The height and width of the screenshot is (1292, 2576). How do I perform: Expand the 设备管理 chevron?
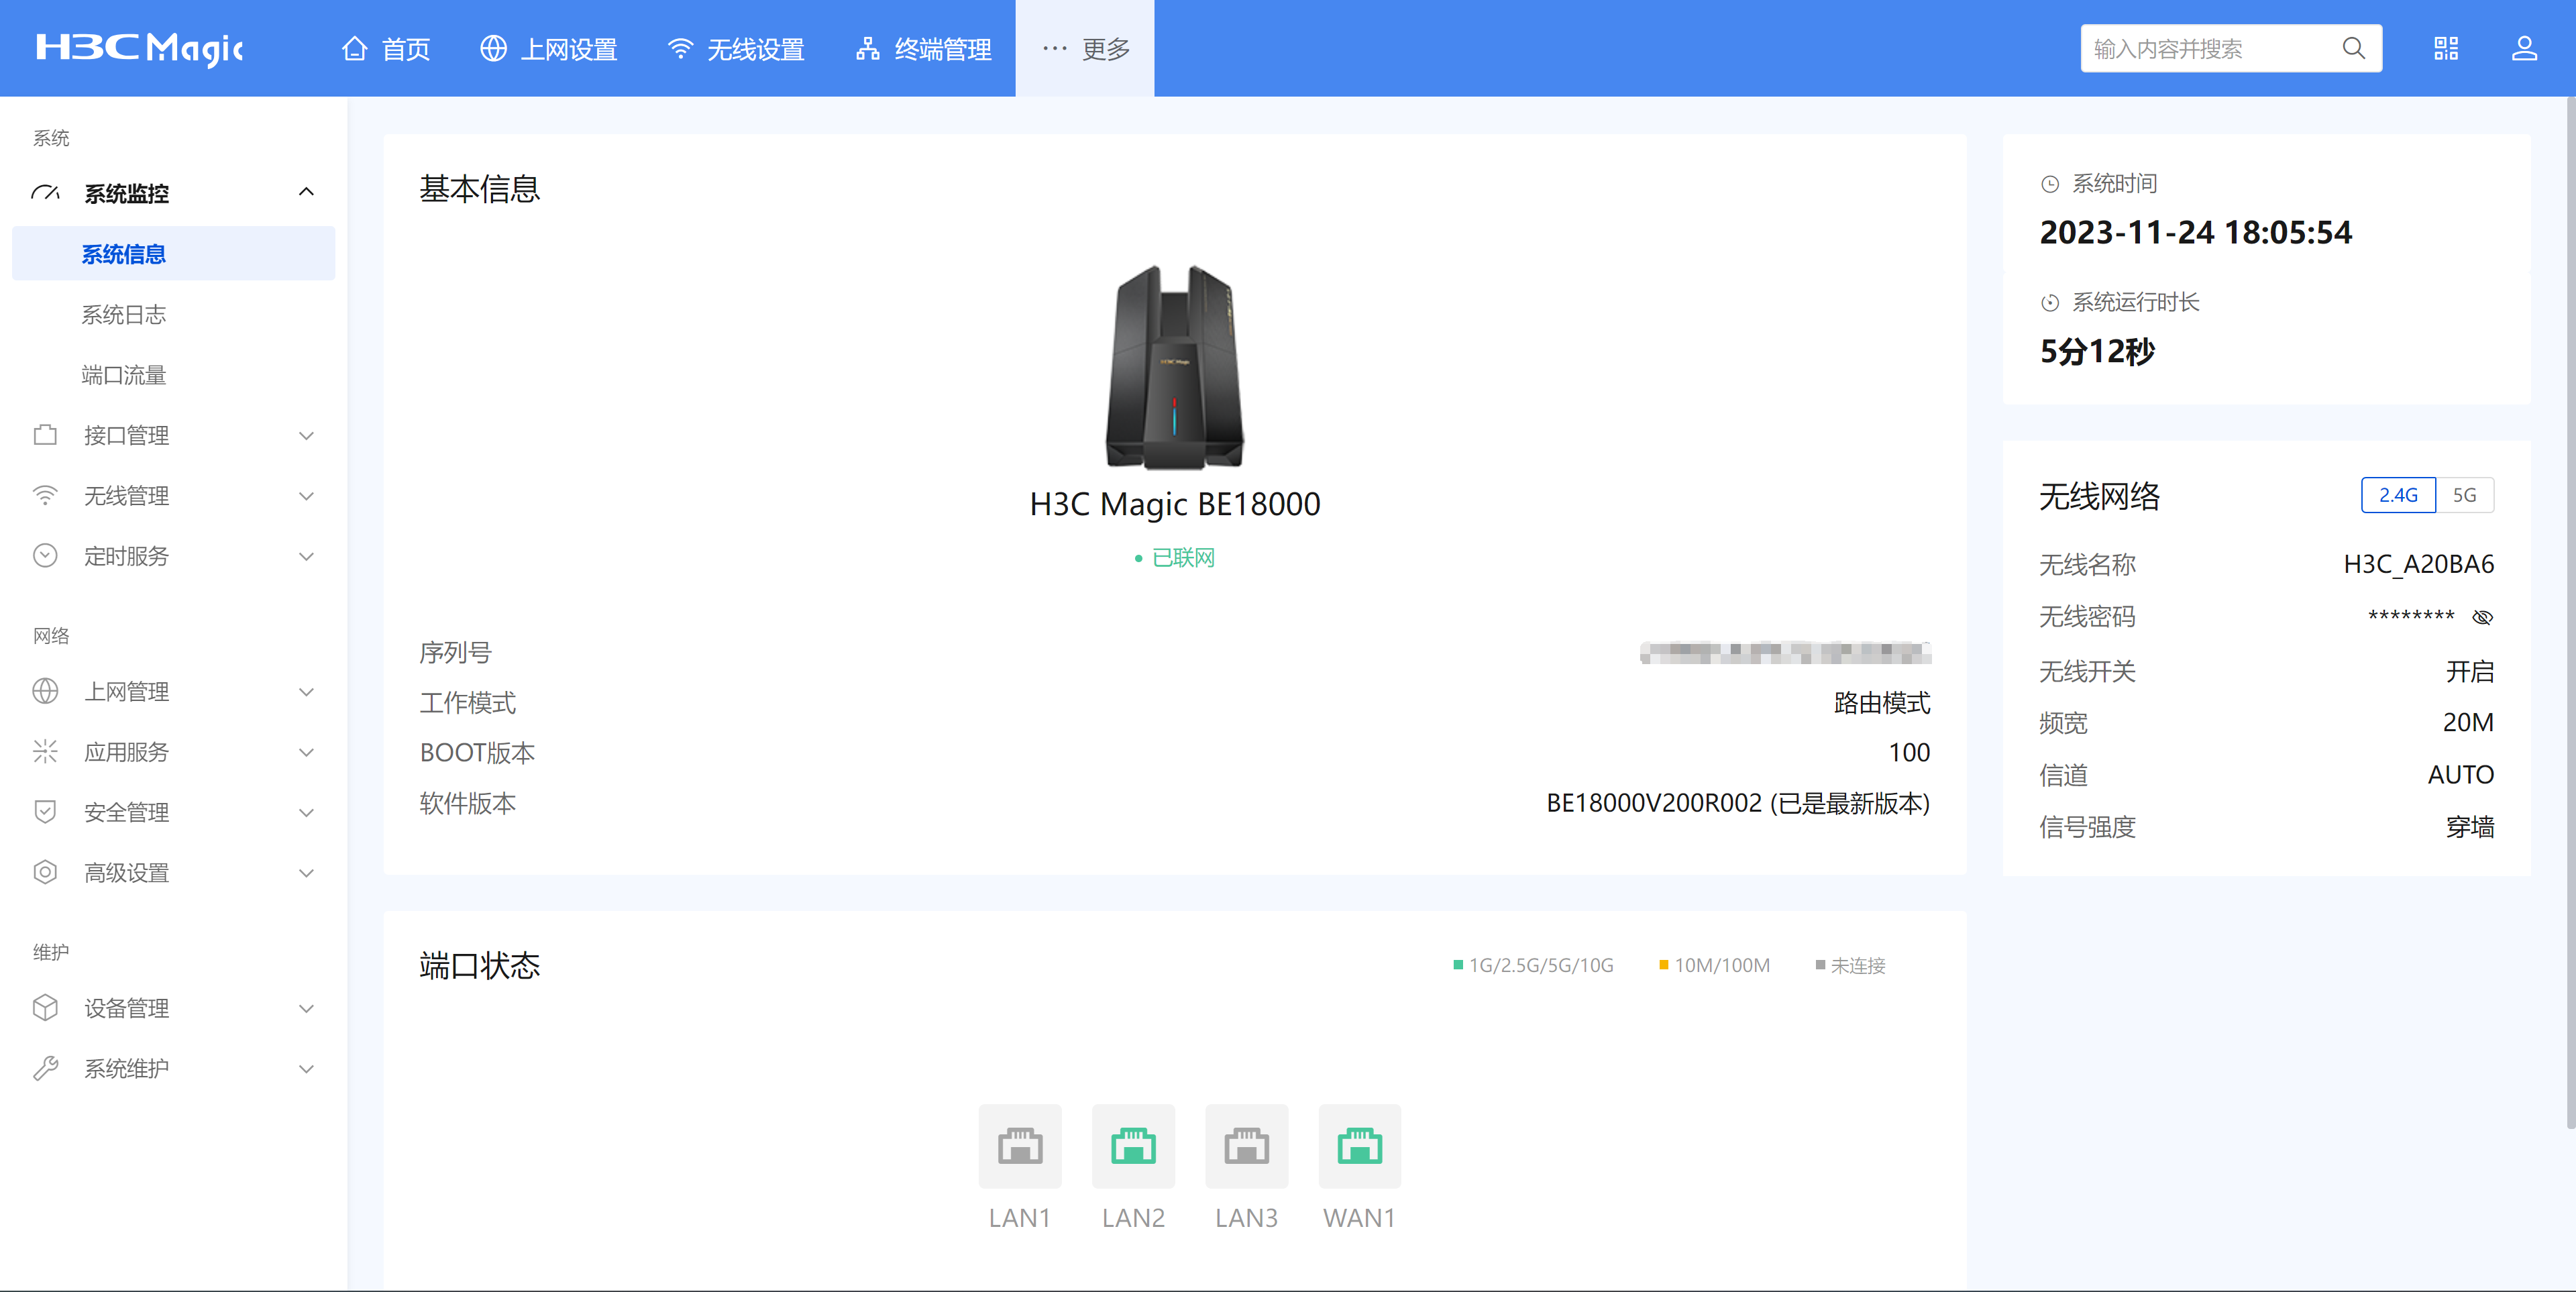coord(307,1008)
